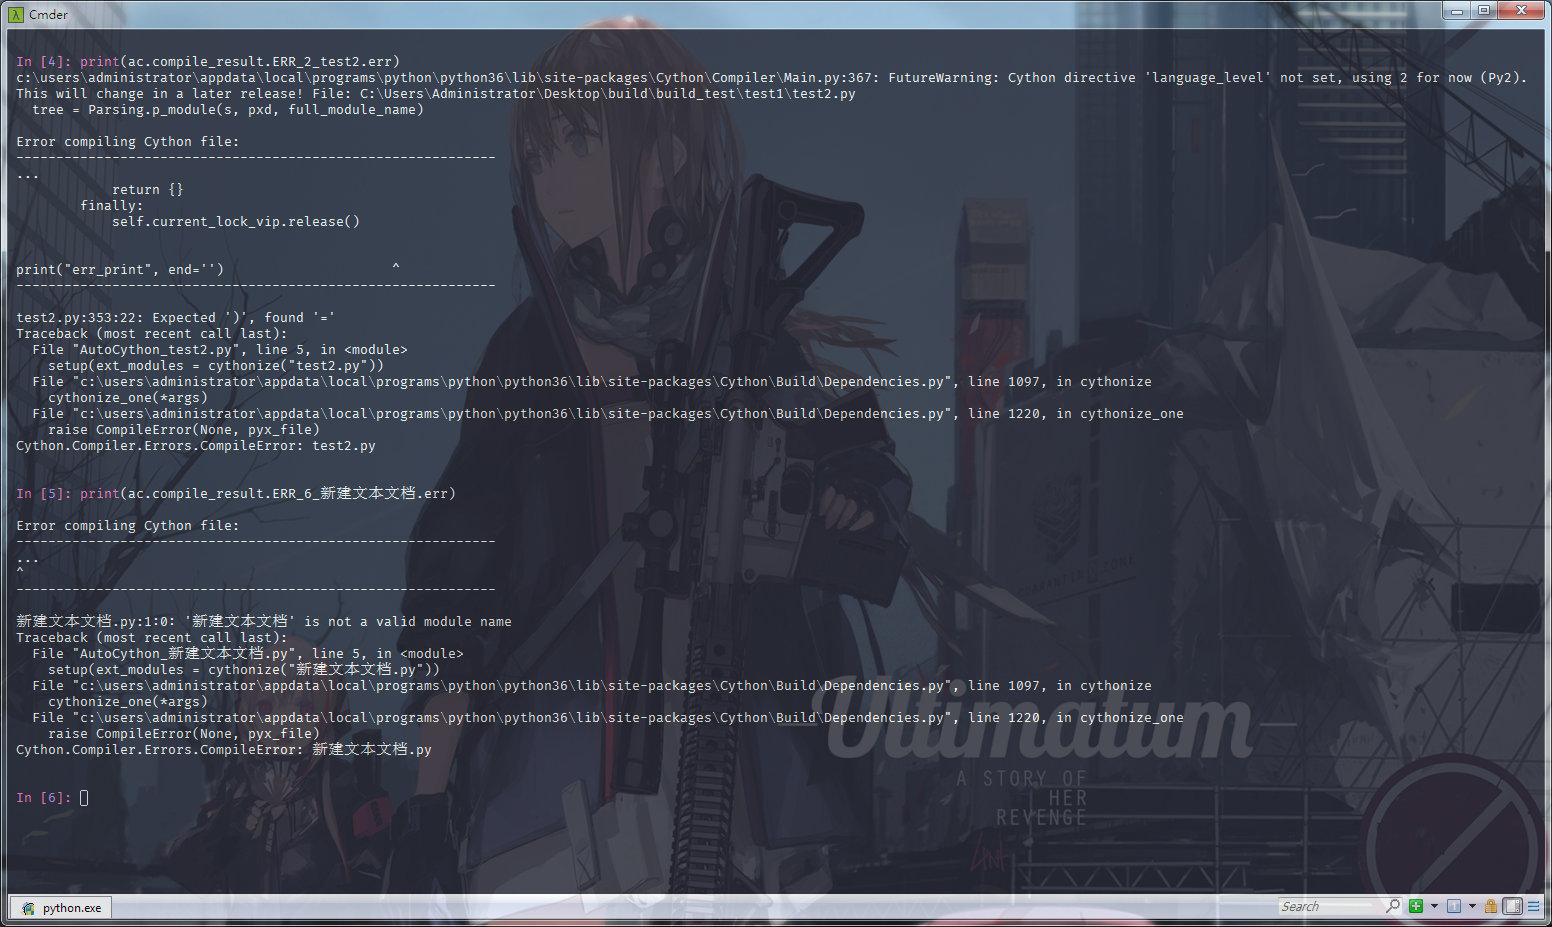Click 'tree = Parsing.p_module' warning line

(228, 109)
